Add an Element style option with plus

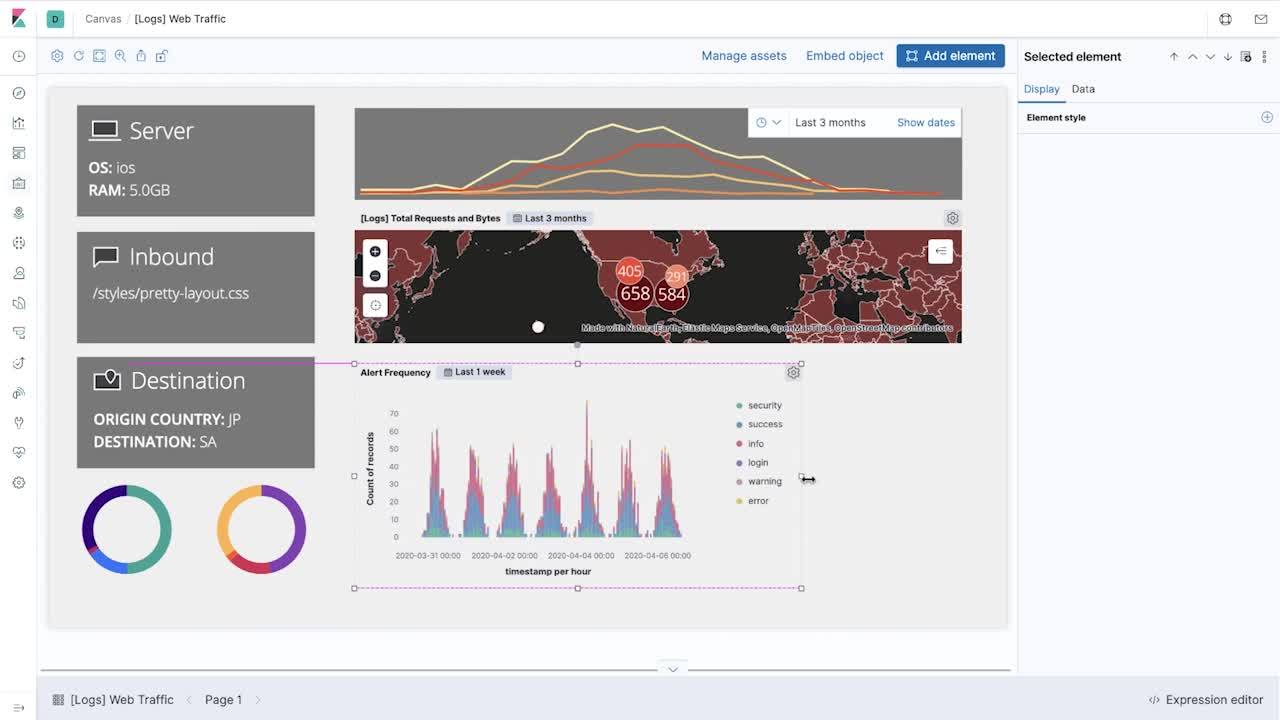click(x=1266, y=117)
